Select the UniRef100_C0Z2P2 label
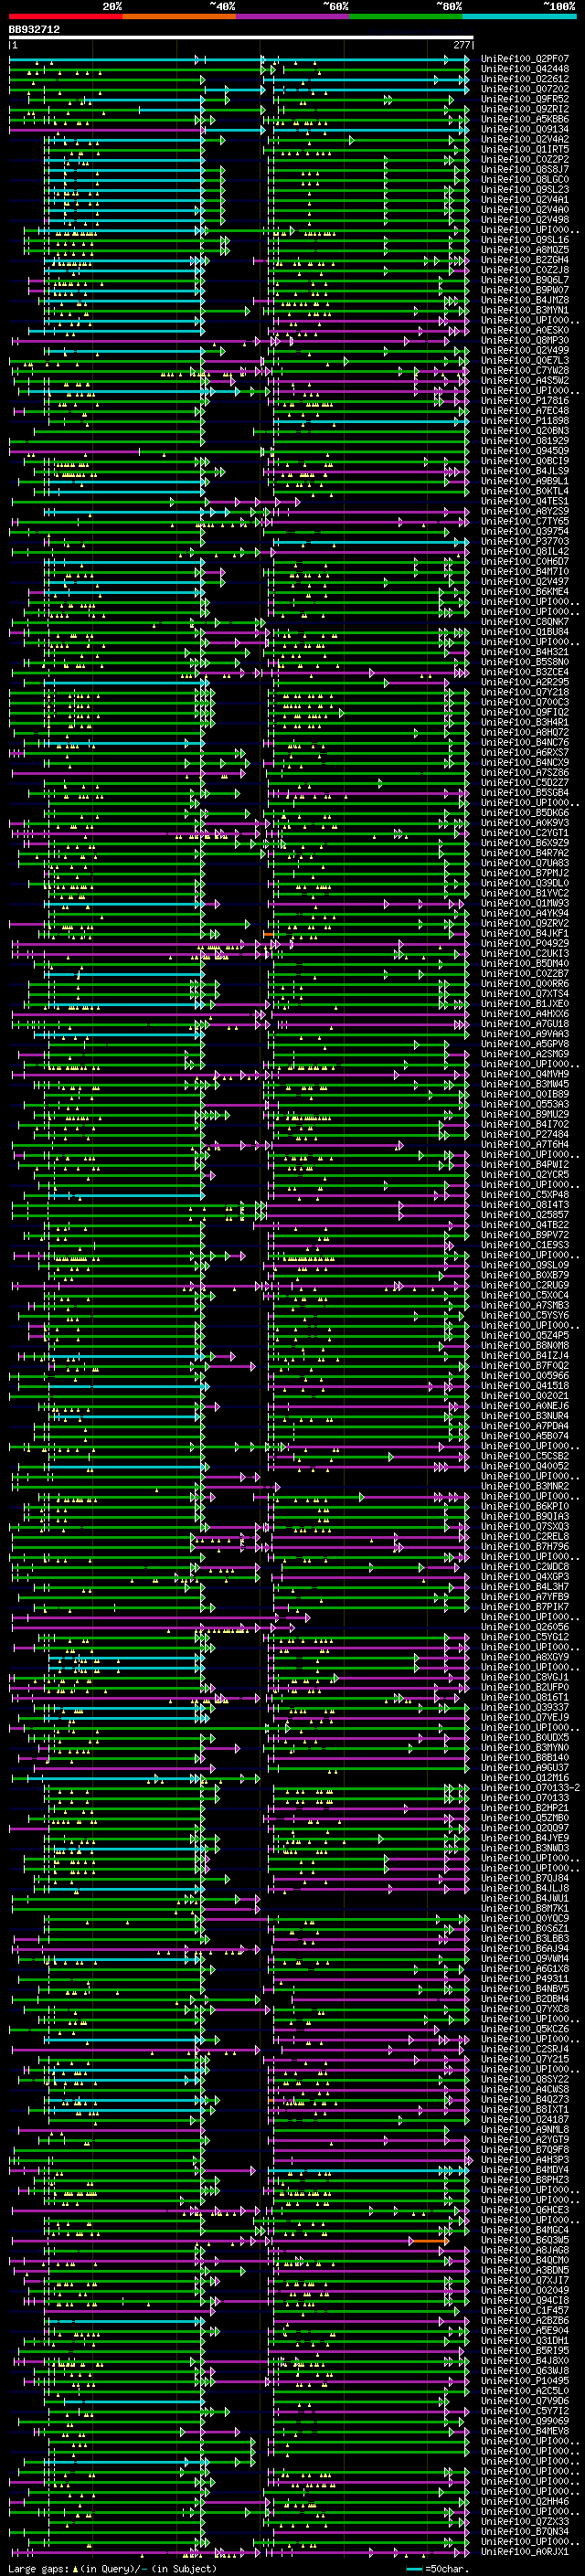585x2576 pixels. 525,159
